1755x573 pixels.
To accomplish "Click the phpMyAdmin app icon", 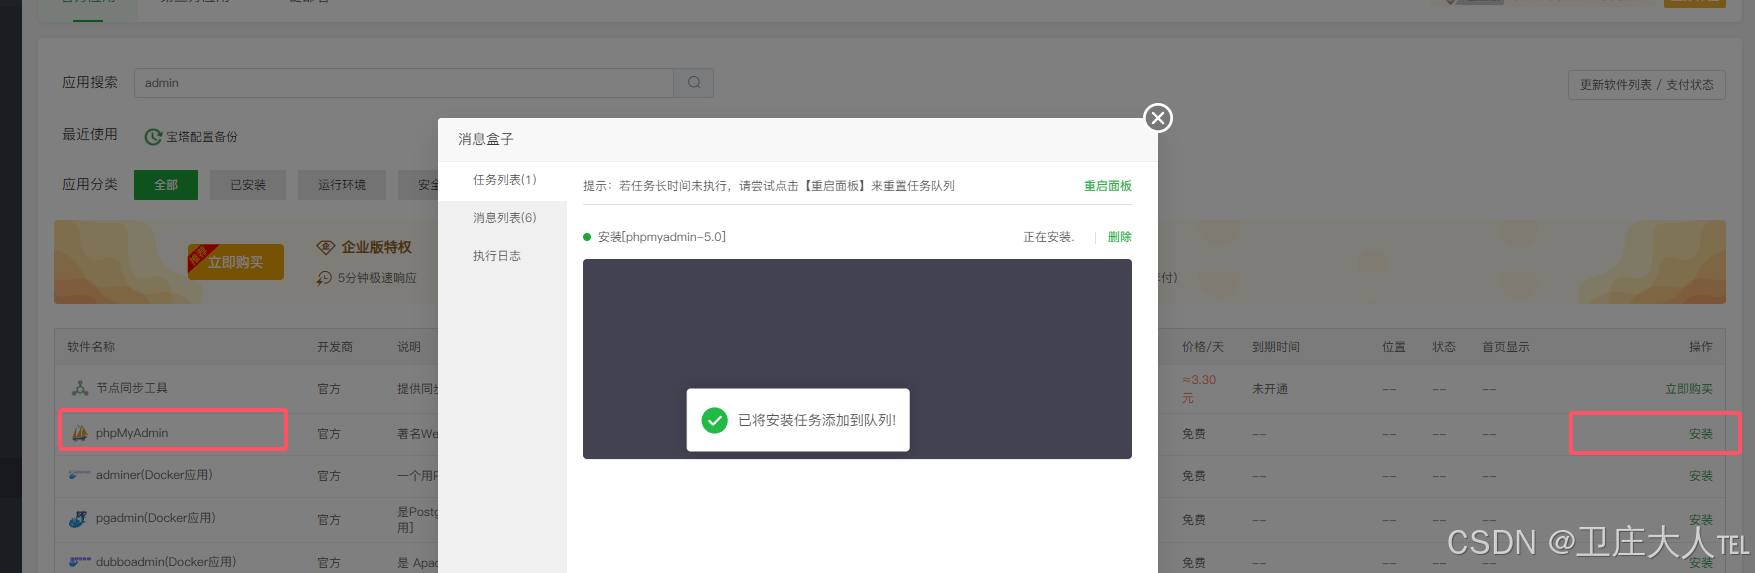I will [x=80, y=433].
